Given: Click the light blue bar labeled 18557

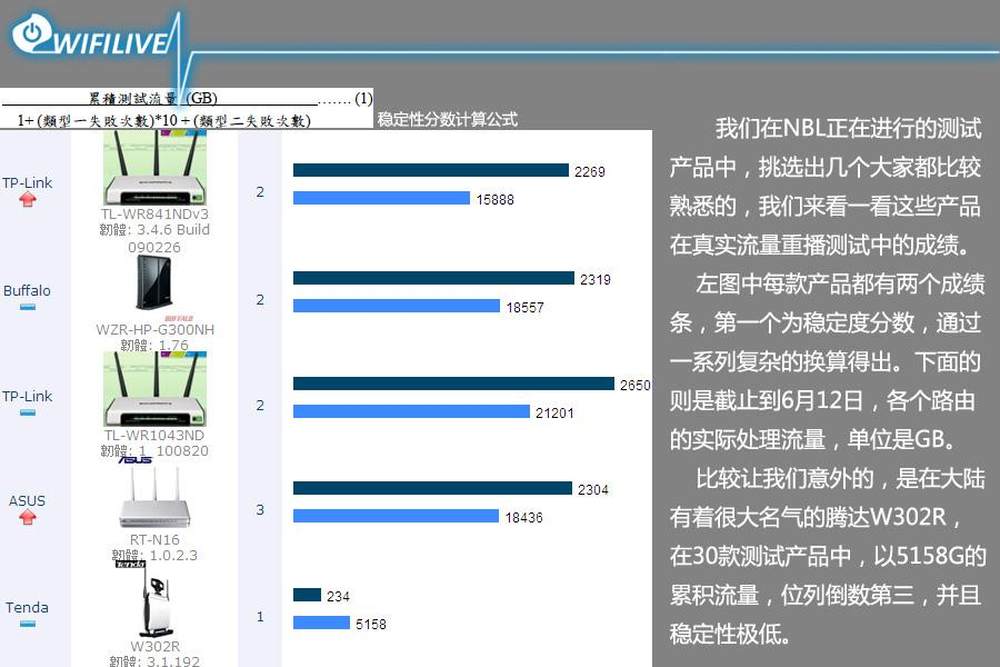Looking at the screenshot, I should click(x=397, y=306).
